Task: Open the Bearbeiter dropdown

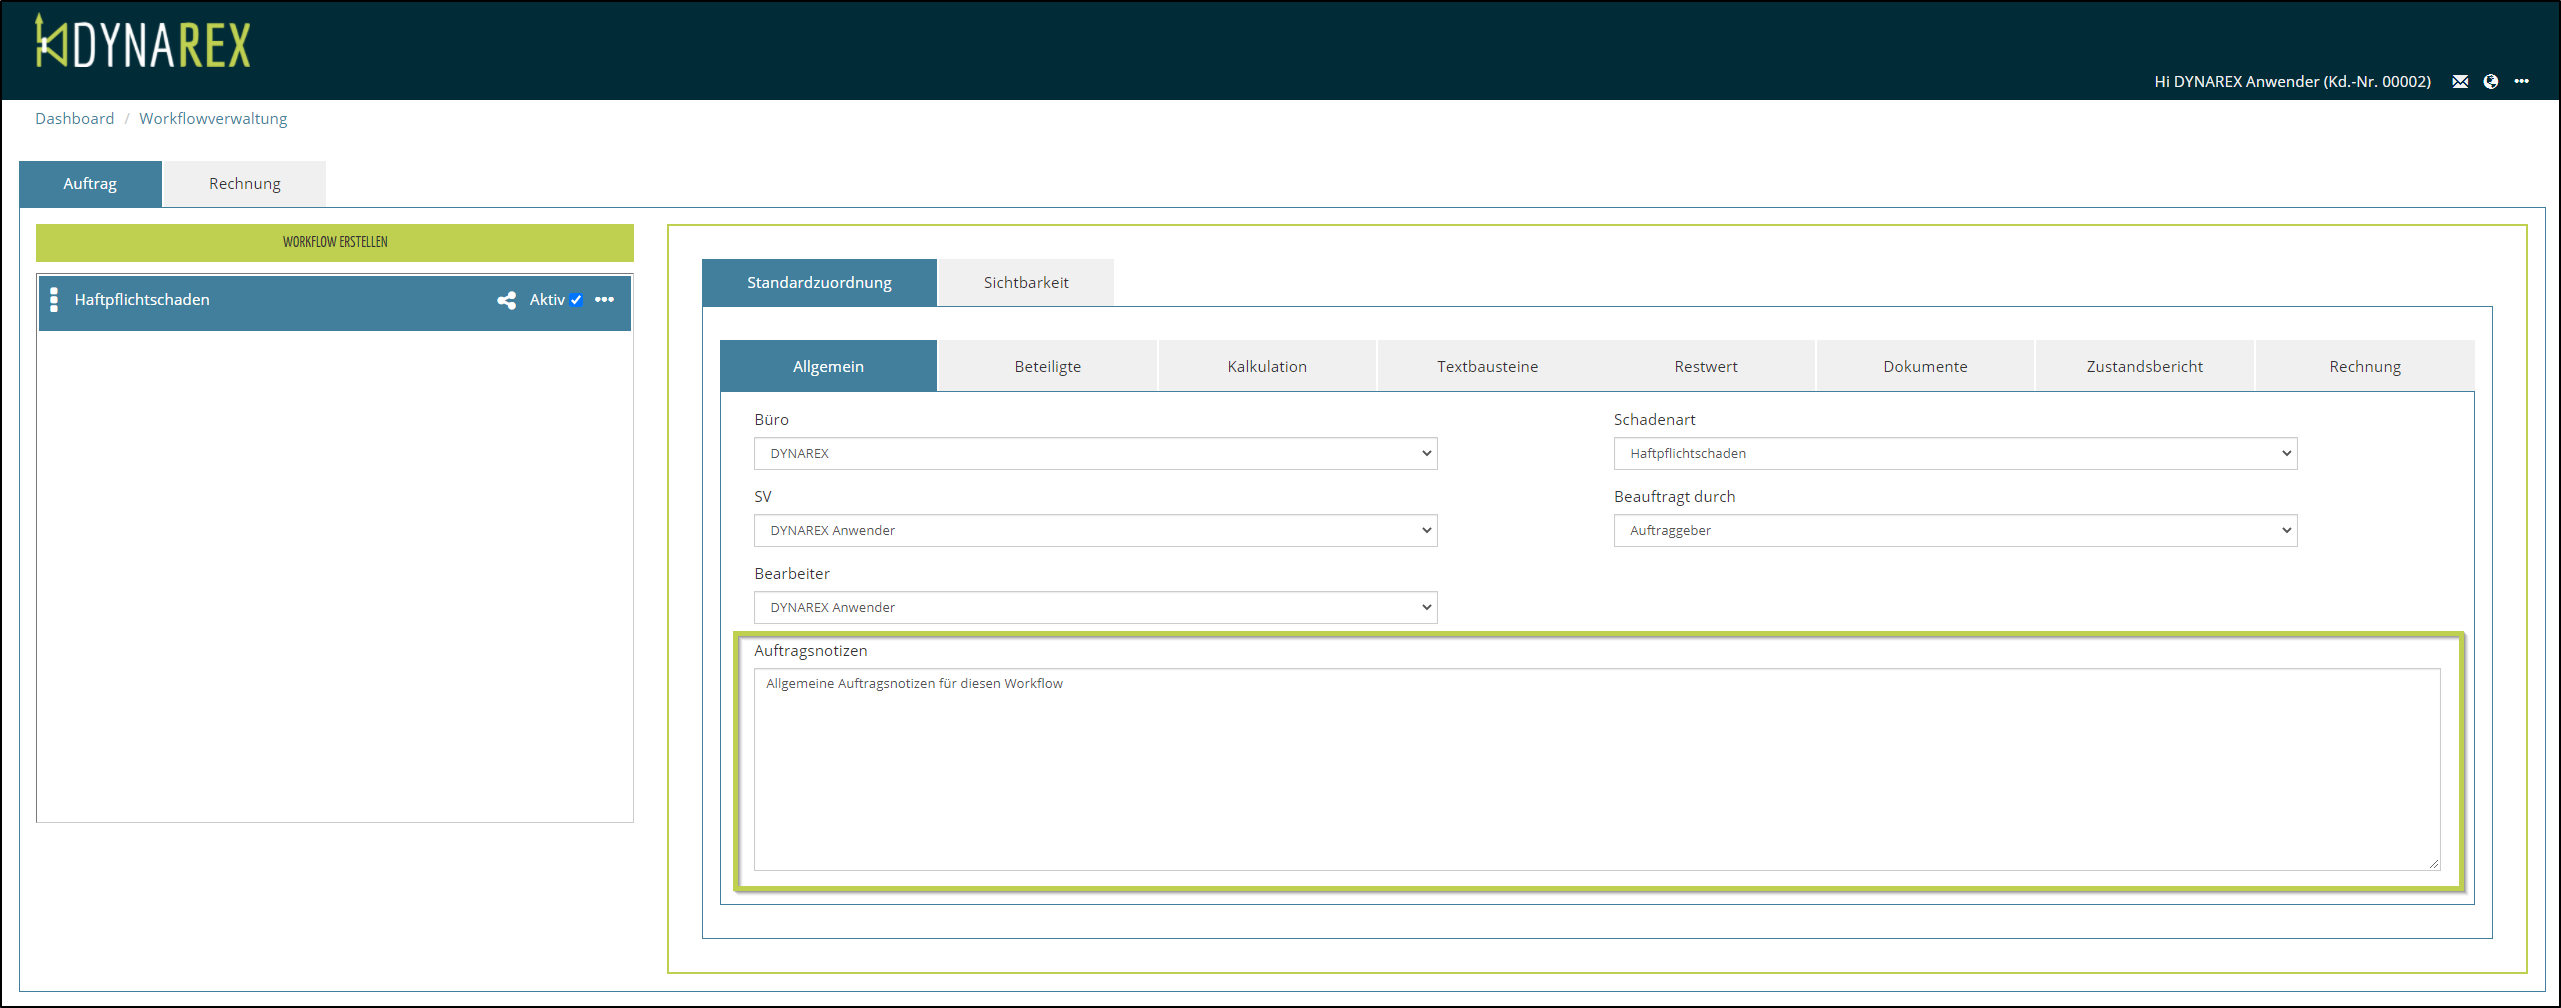Action: click(1095, 608)
